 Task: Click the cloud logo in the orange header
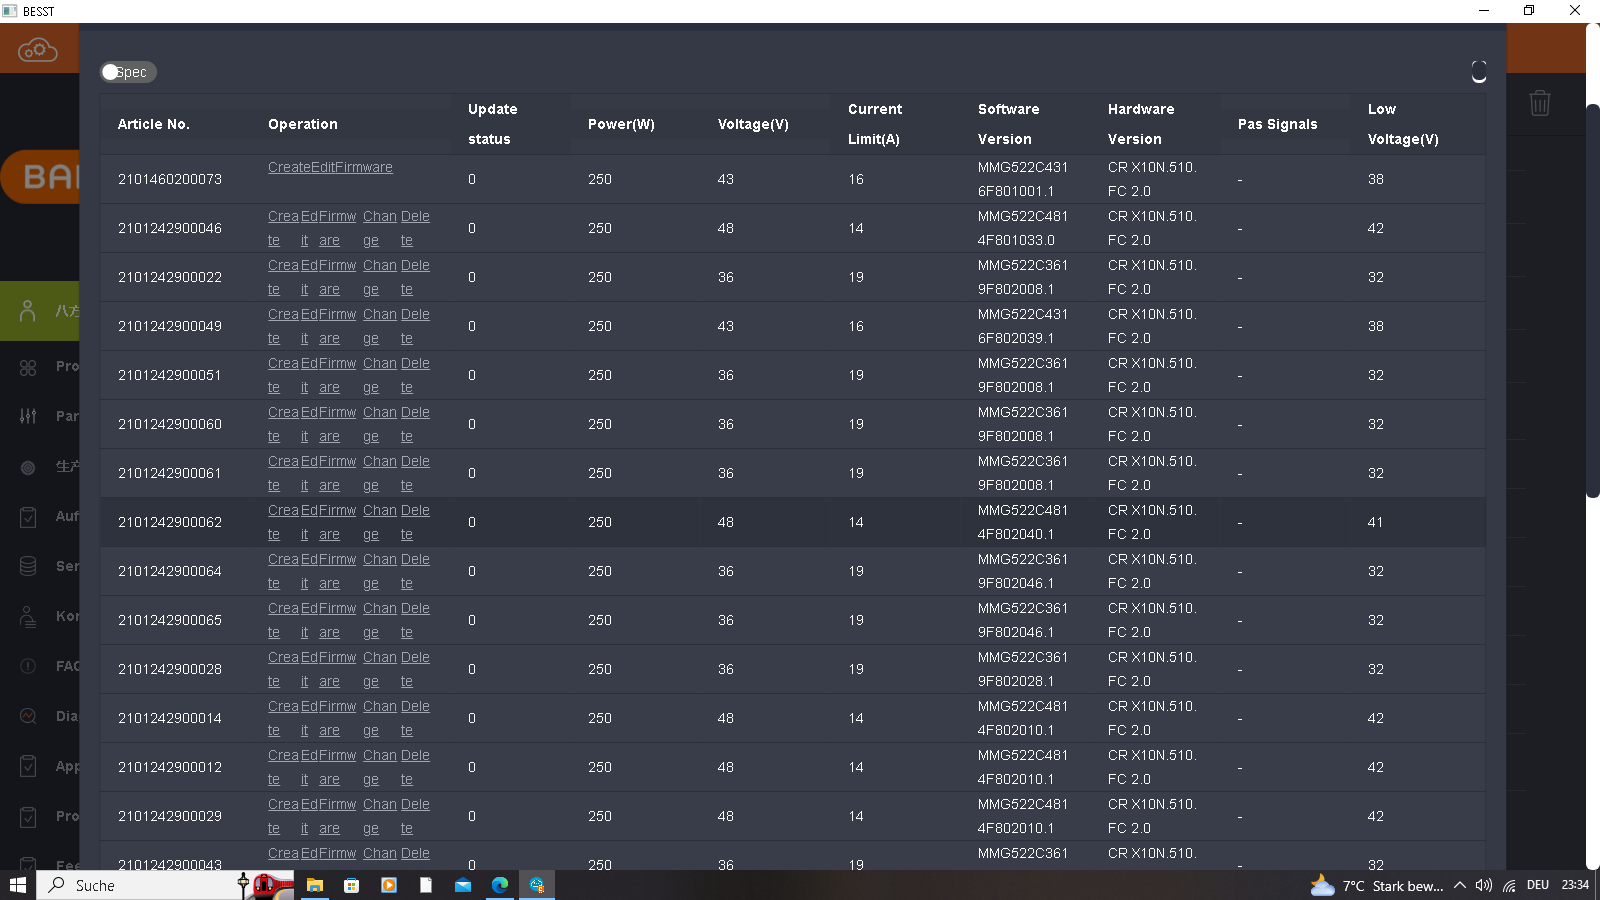tap(38, 49)
